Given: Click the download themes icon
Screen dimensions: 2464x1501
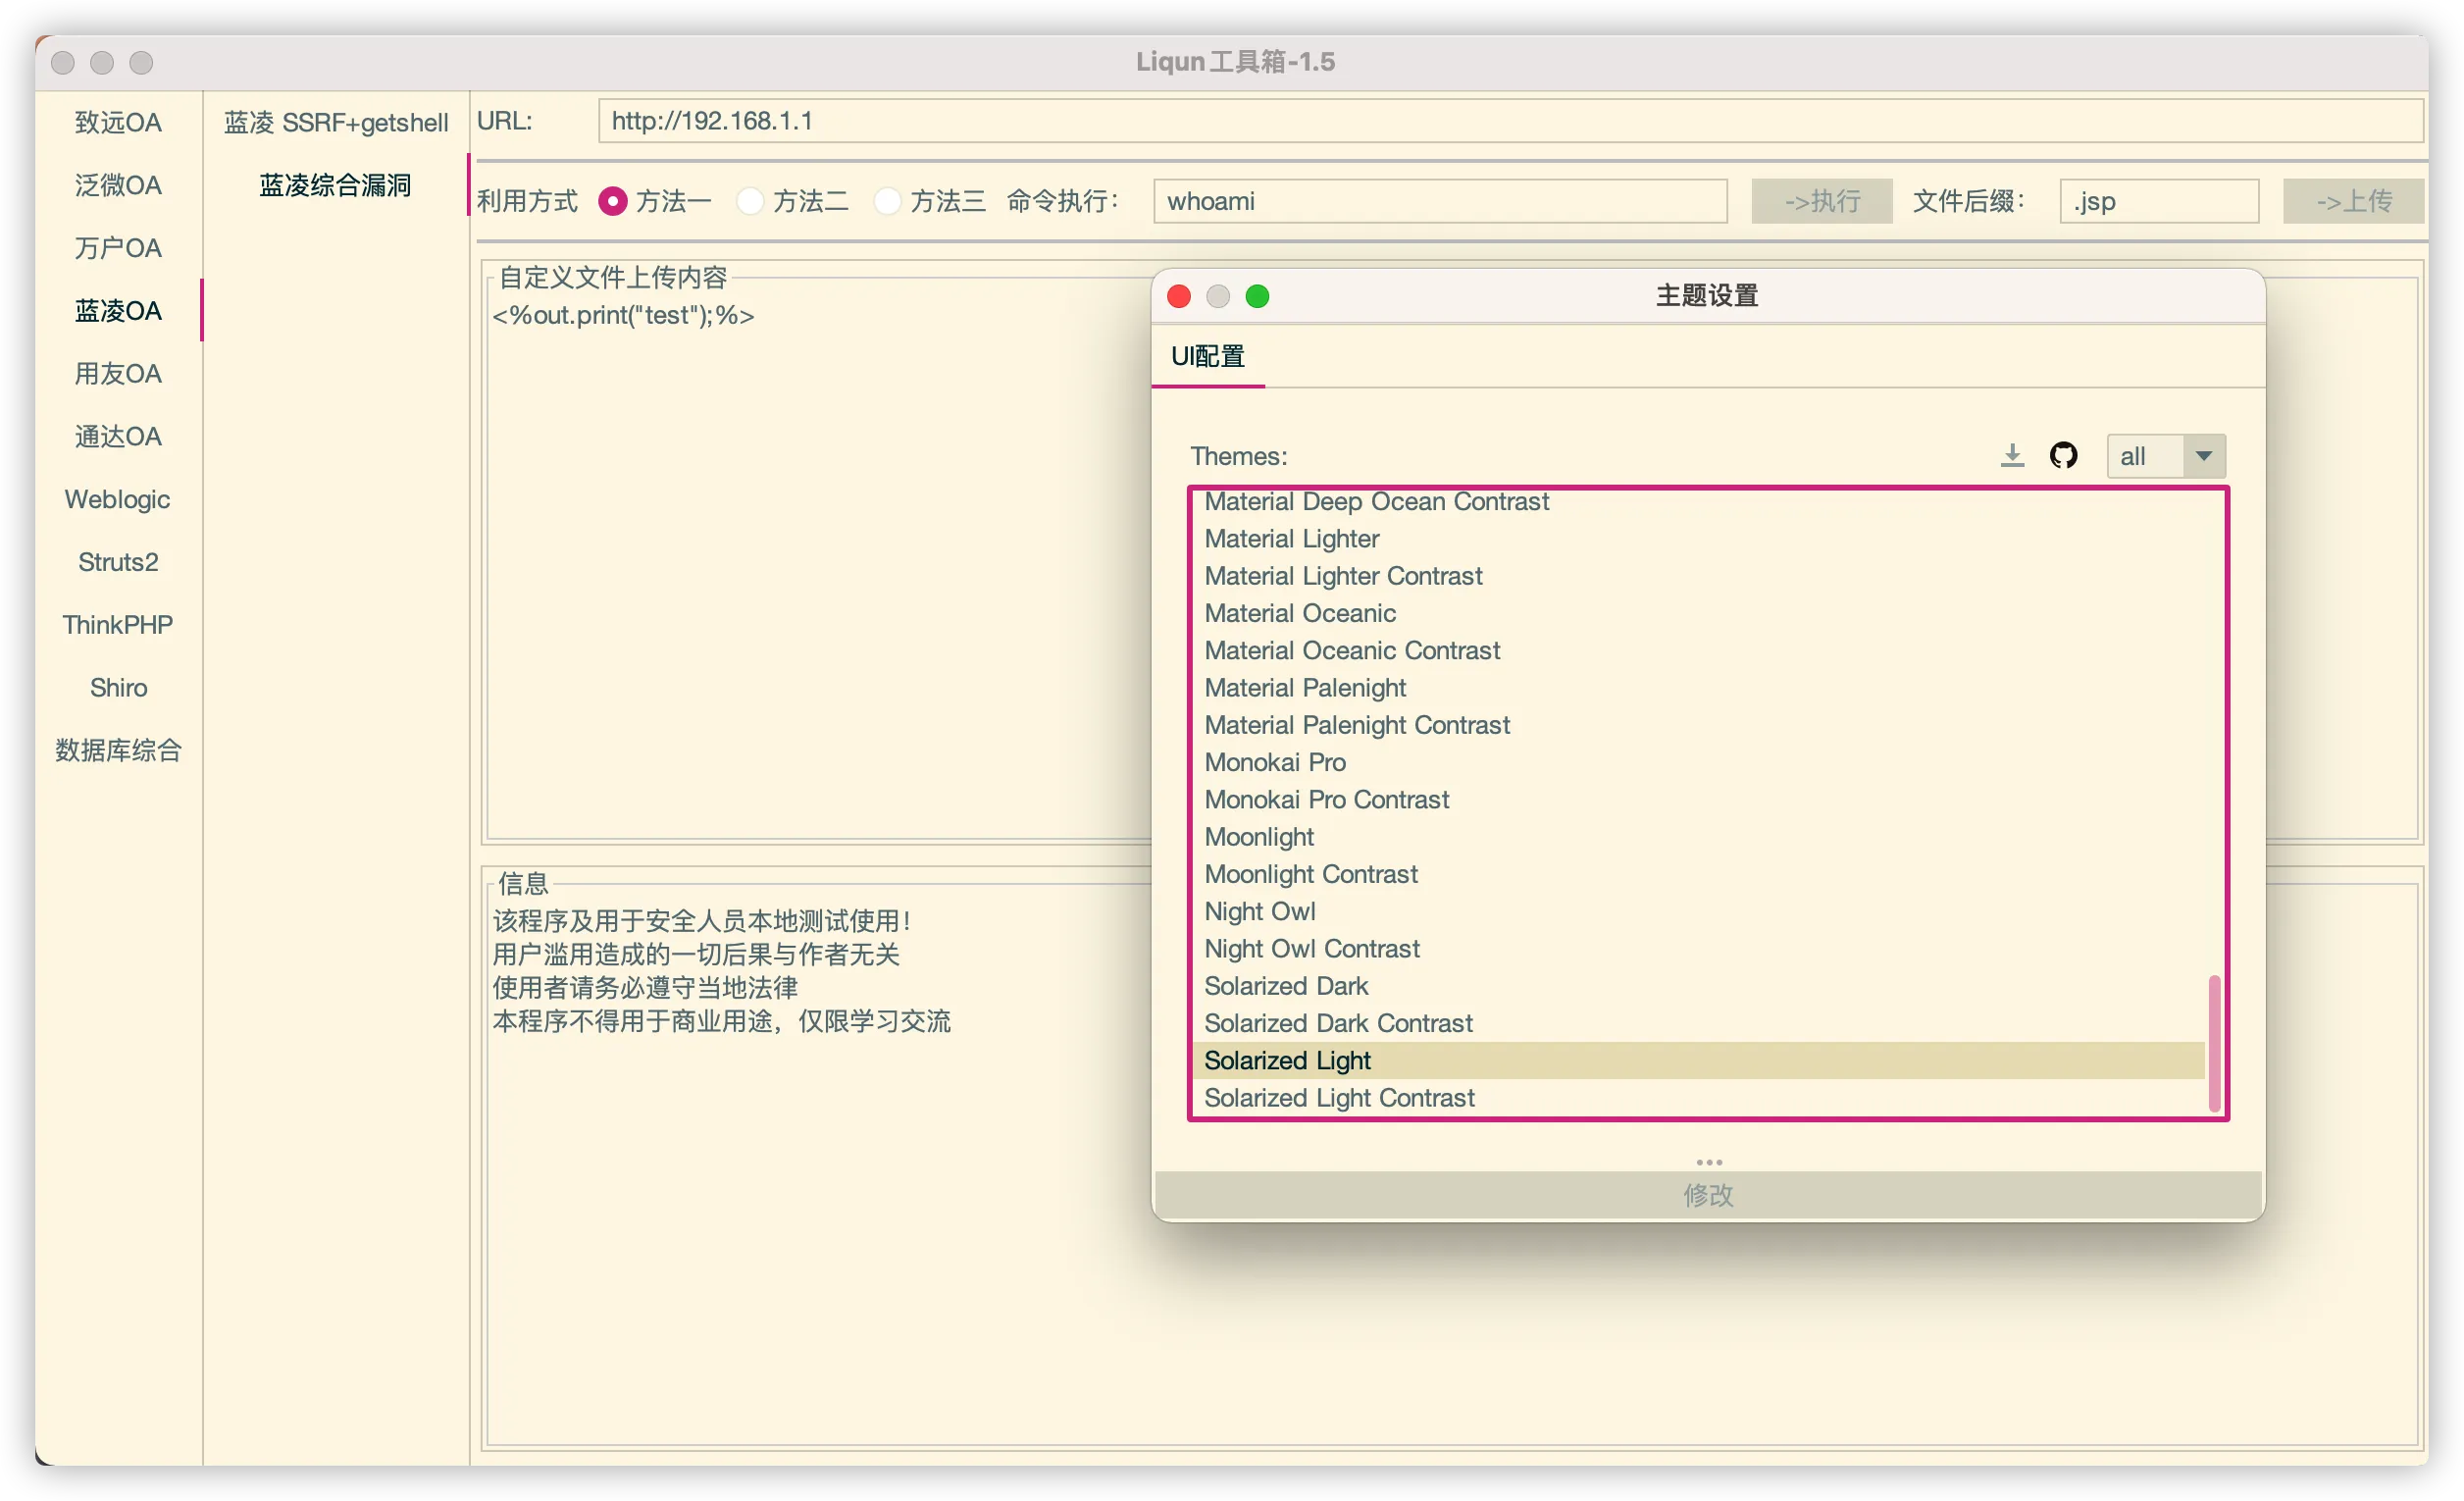Looking at the screenshot, I should [x=2012, y=456].
